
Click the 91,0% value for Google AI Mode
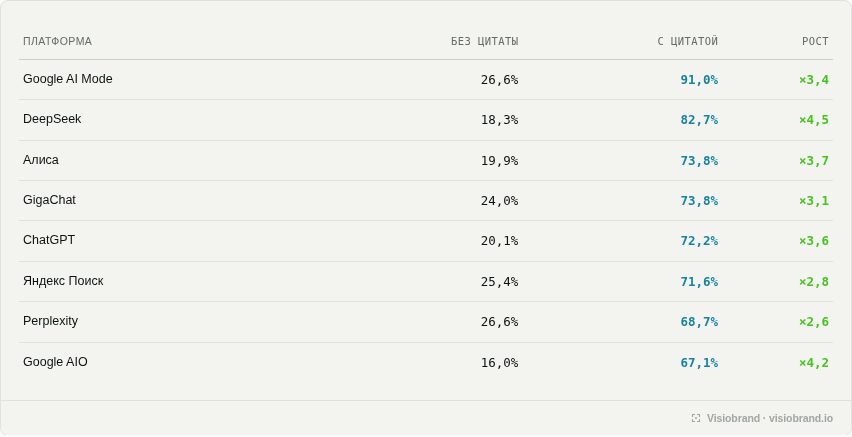[699, 80]
